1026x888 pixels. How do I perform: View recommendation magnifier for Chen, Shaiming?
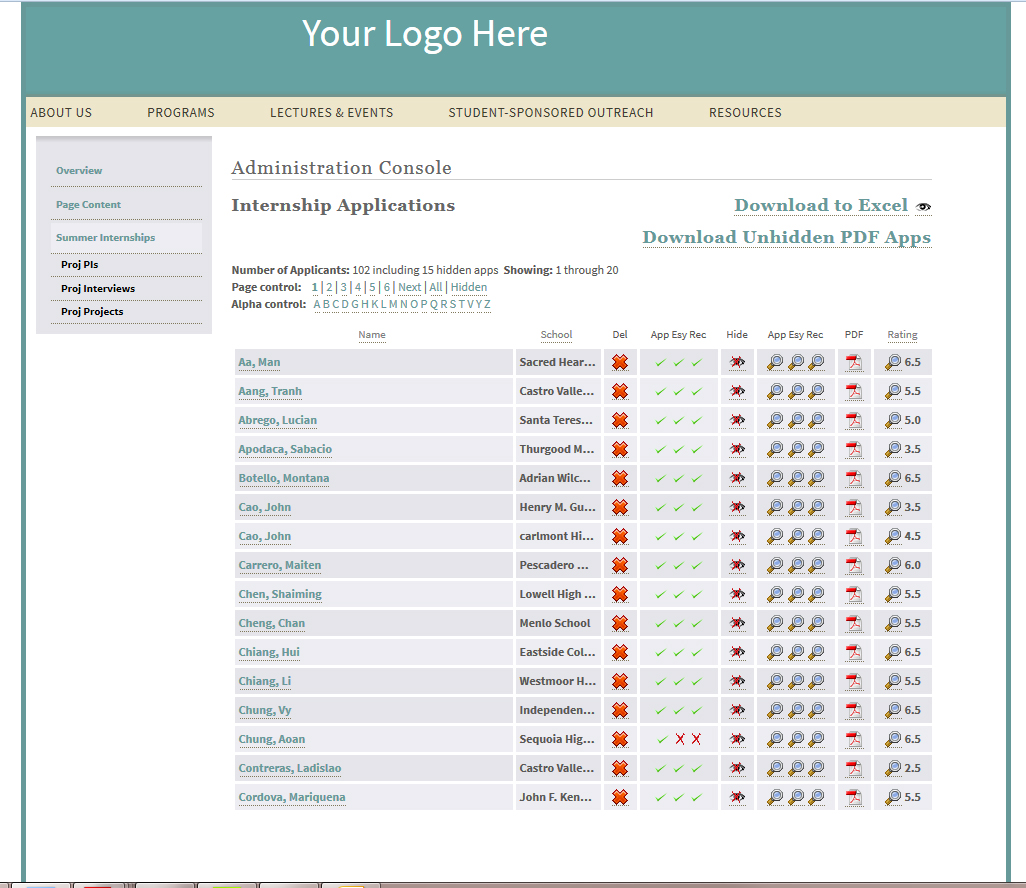pyautogui.click(x=817, y=595)
